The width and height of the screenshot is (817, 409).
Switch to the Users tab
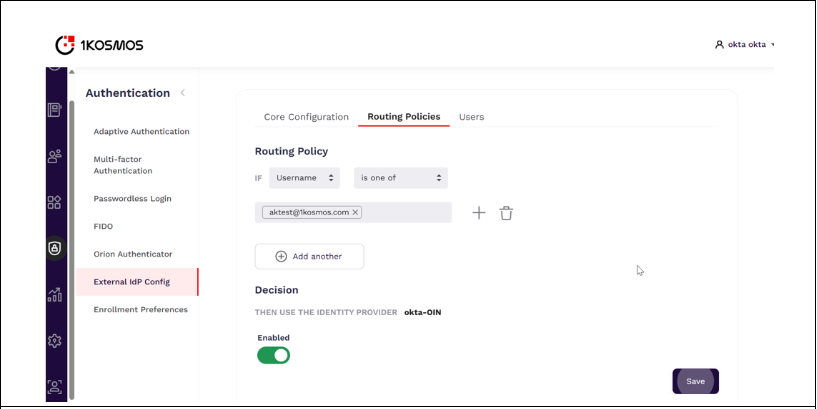pos(471,117)
